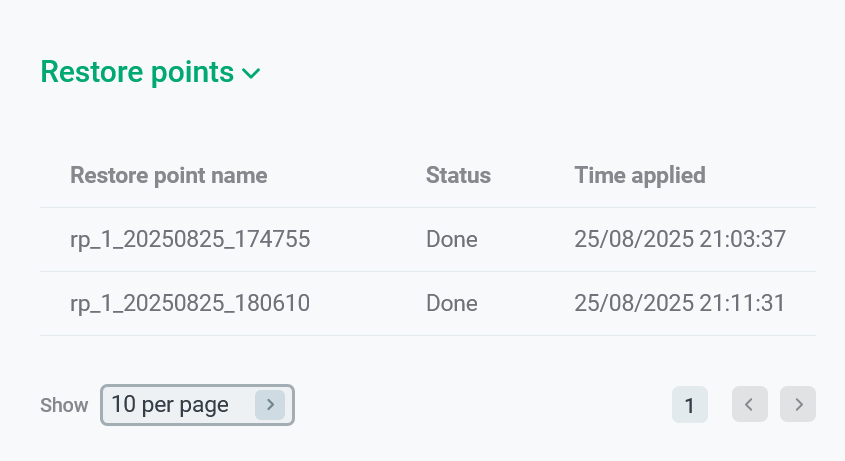Go to the previous page arrow

[x=749, y=404]
